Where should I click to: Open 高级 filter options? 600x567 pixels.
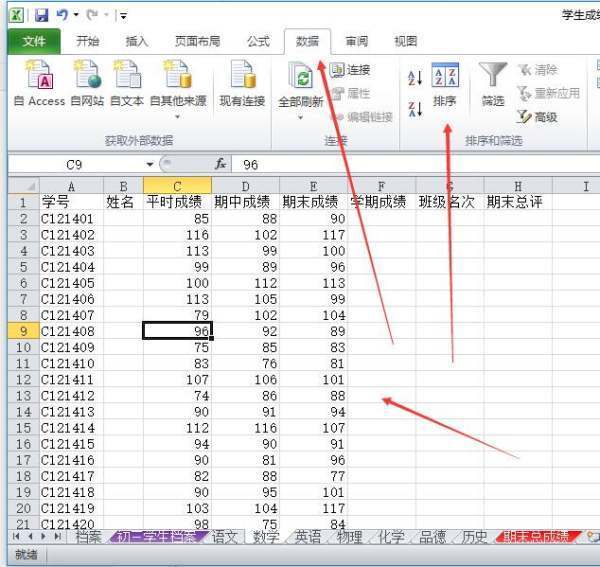(537, 117)
